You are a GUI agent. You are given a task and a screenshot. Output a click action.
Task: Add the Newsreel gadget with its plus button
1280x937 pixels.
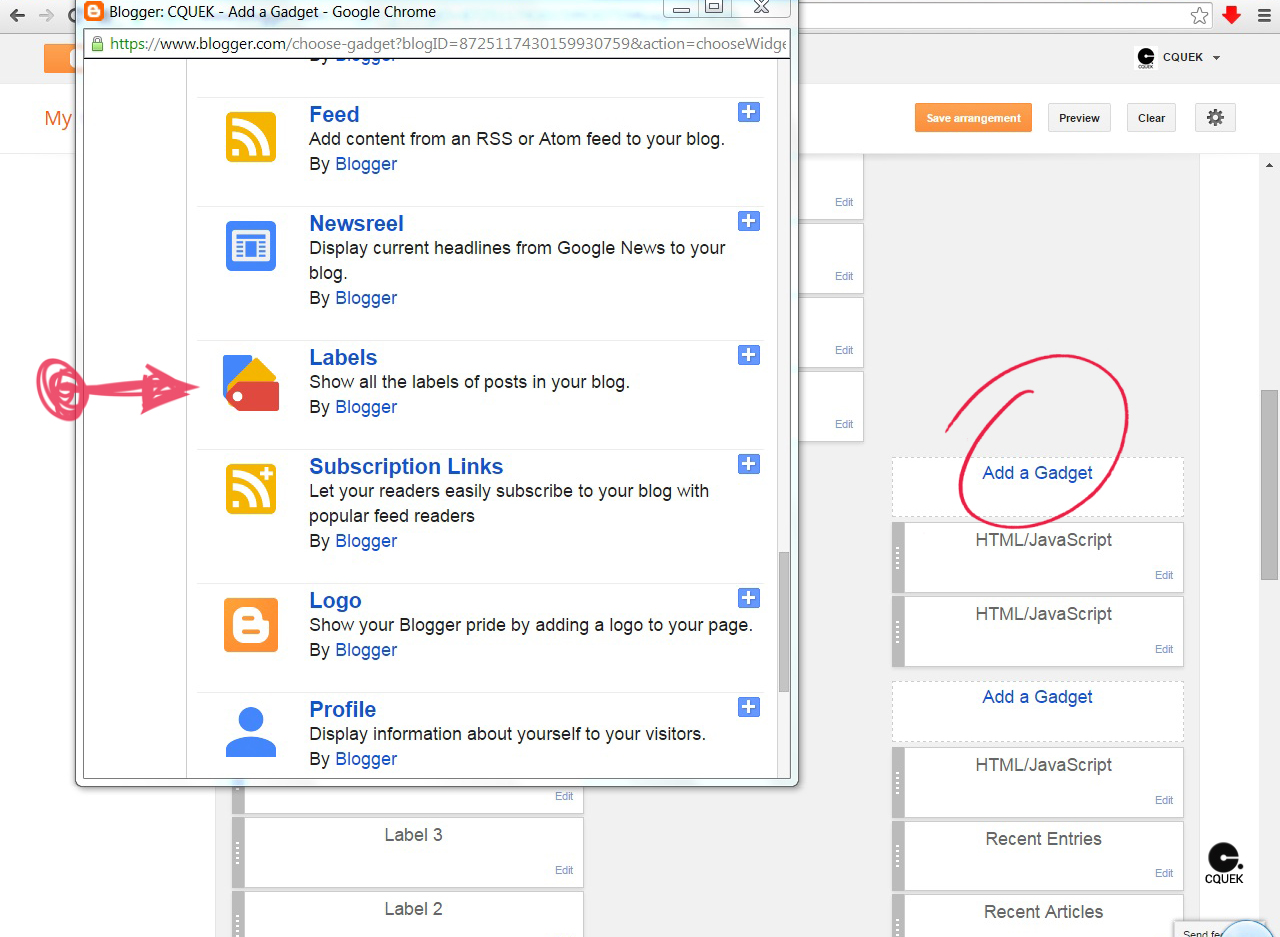coord(749,221)
